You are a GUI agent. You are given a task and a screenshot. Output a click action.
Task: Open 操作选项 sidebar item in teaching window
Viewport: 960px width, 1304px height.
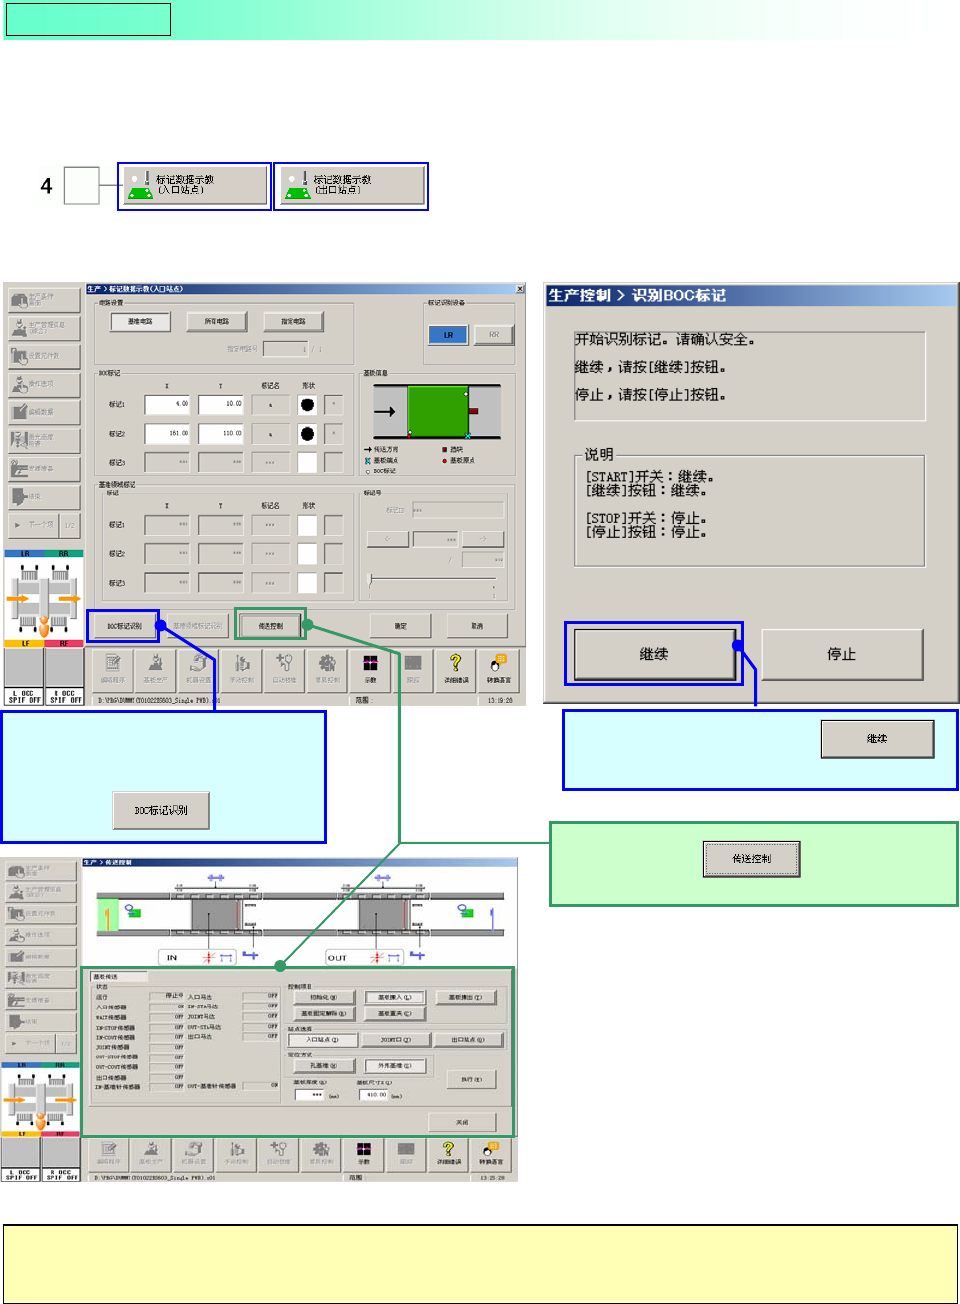(x=44, y=383)
